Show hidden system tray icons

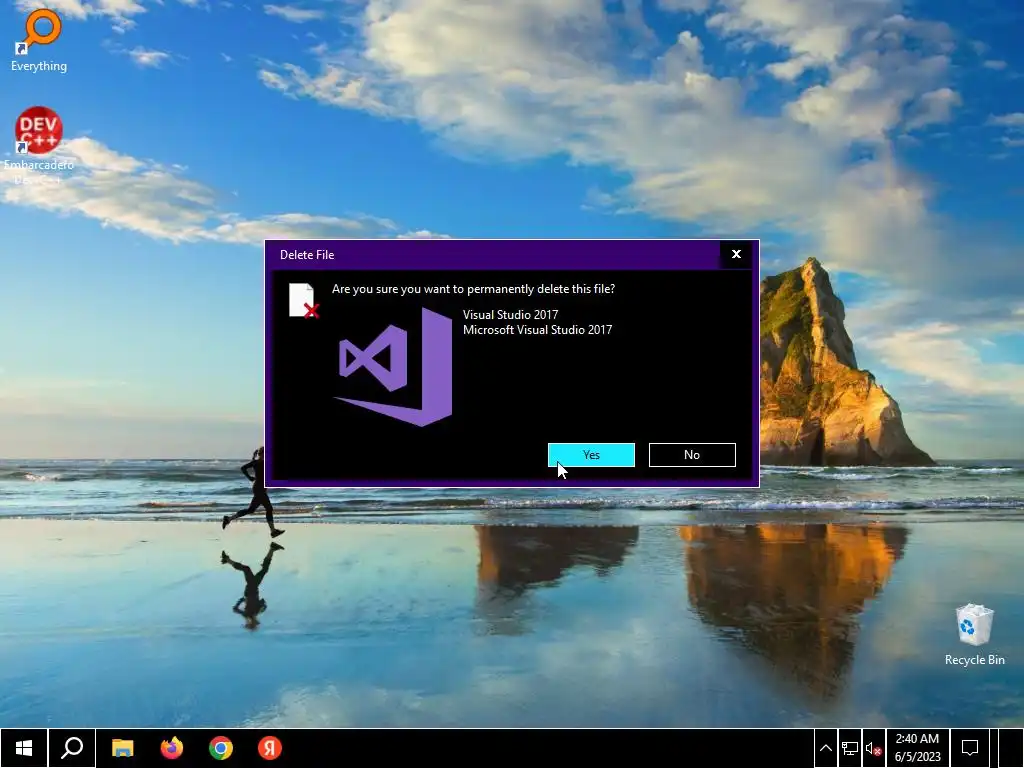(825, 748)
